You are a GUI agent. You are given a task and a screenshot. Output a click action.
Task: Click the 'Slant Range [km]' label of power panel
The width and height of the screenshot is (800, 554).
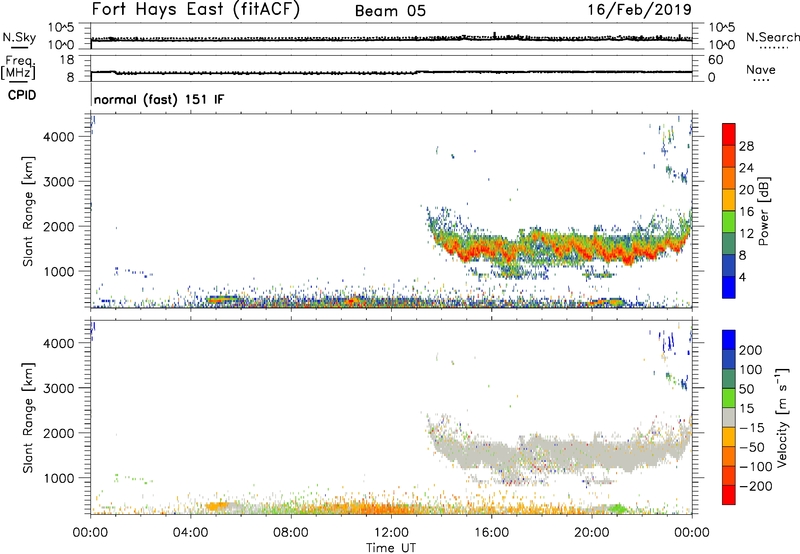tap(28, 211)
